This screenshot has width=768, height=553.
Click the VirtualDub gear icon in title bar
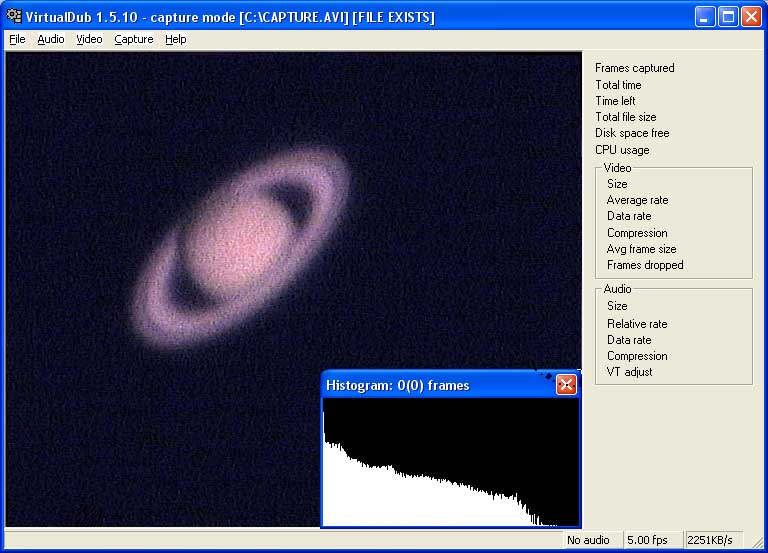(14, 16)
